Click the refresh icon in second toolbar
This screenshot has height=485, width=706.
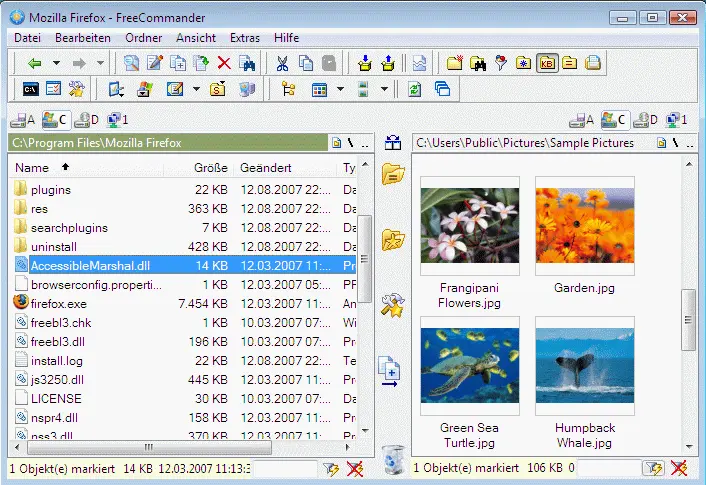416,90
